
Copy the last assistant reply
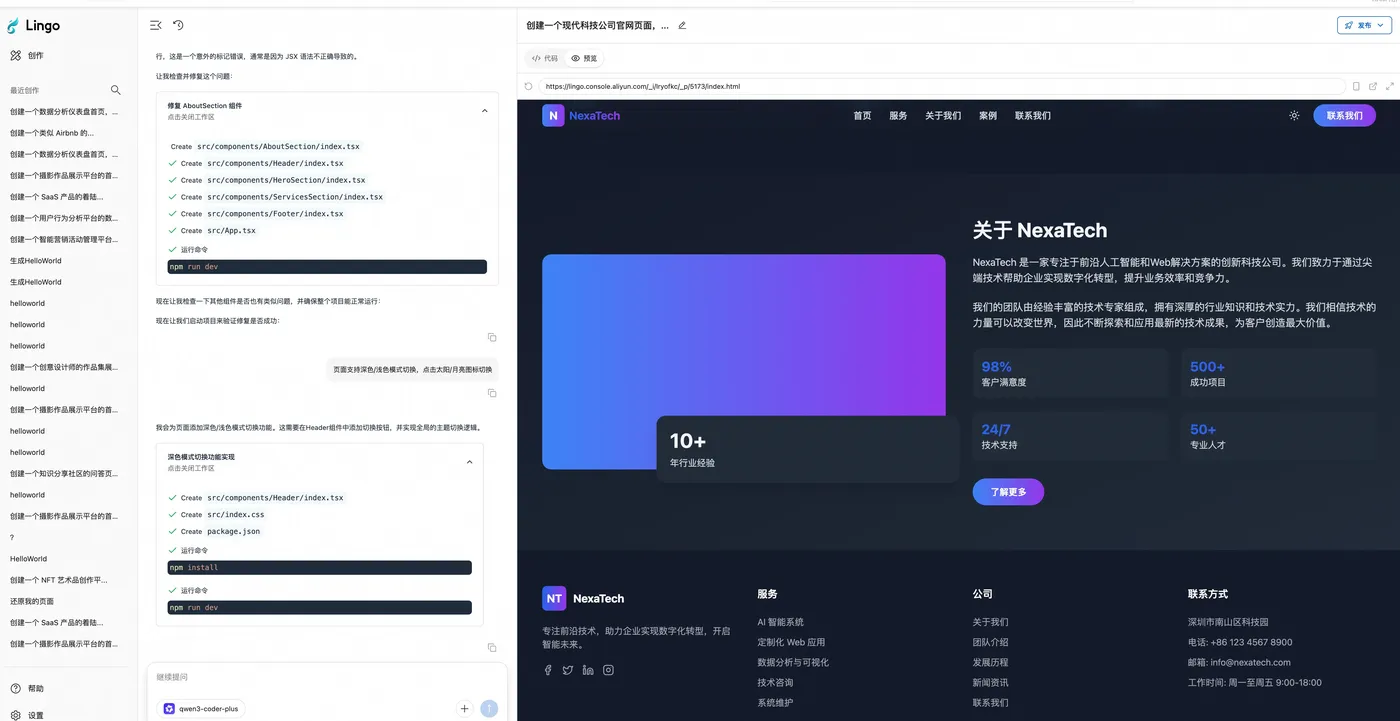pos(492,648)
